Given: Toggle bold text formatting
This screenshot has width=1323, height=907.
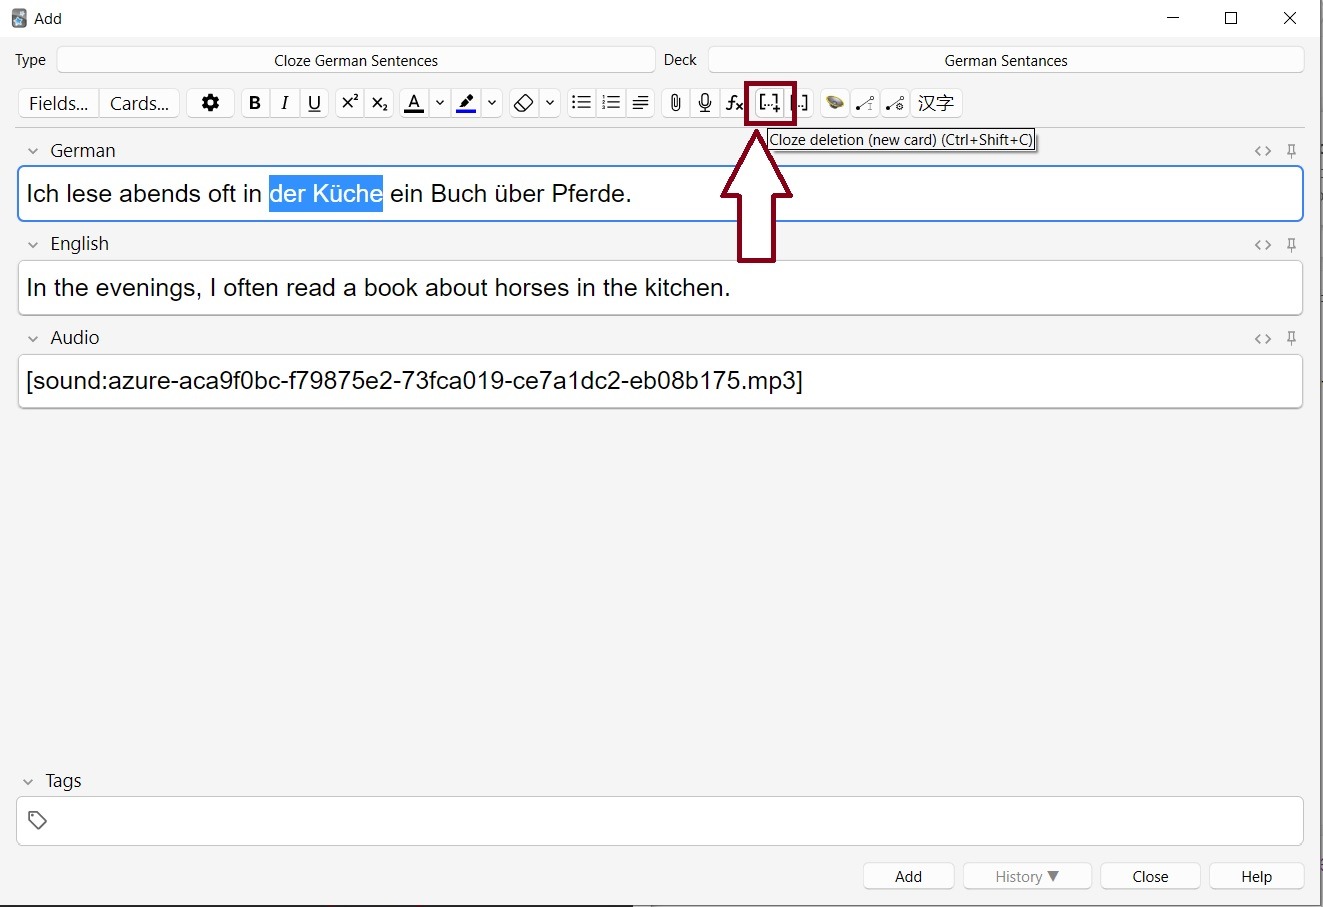Looking at the screenshot, I should click(255, 103).
